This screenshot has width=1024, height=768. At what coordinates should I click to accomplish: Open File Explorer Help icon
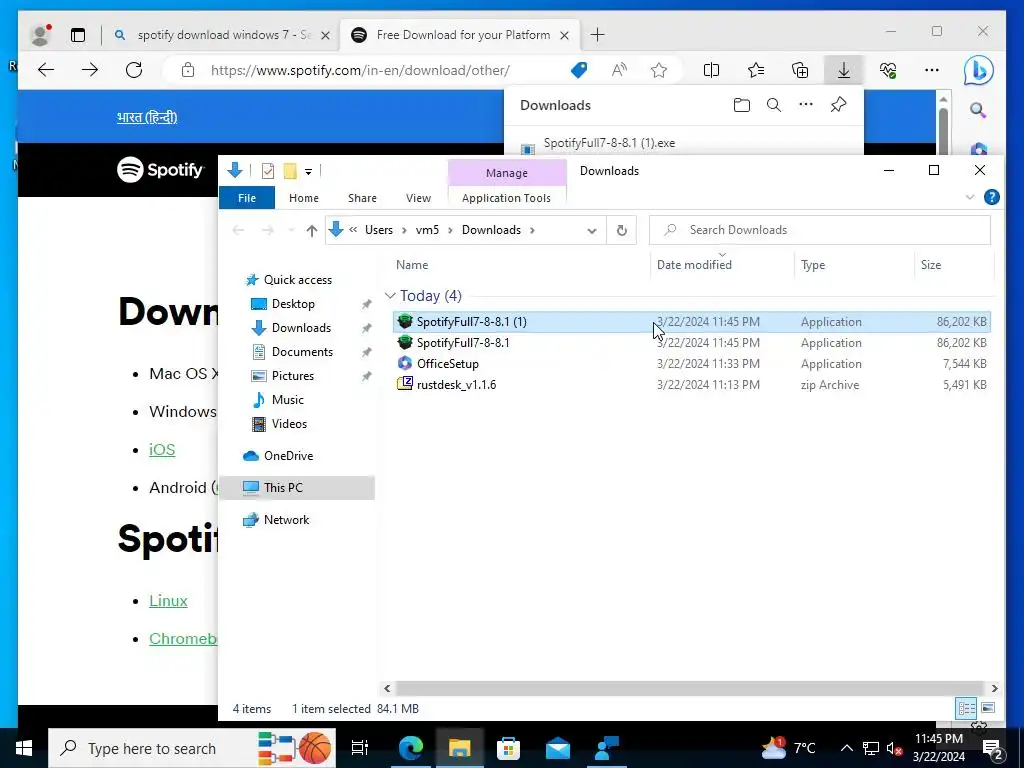991,197
